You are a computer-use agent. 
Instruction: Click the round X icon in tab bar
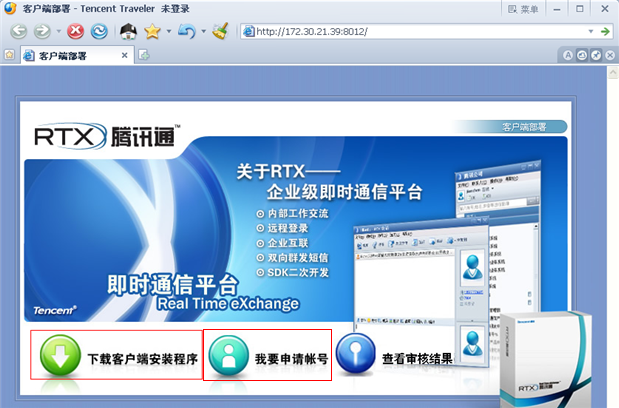(x=610, y=55)
